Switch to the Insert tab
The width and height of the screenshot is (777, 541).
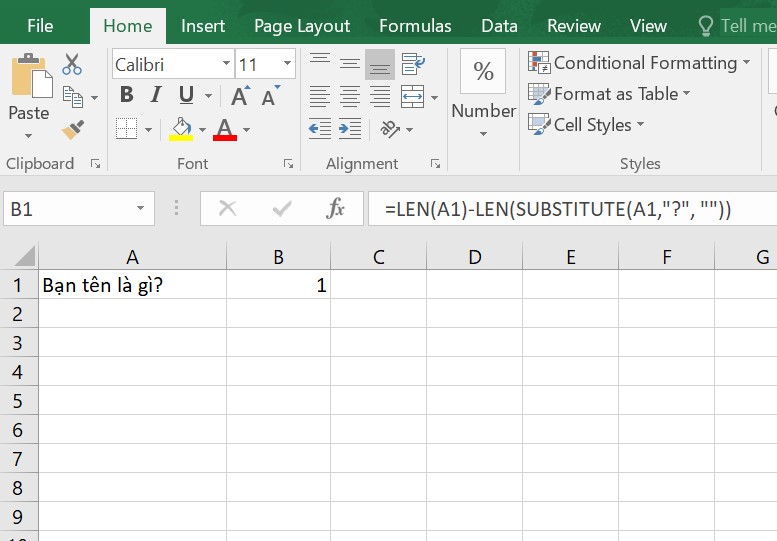coord(203,26)
